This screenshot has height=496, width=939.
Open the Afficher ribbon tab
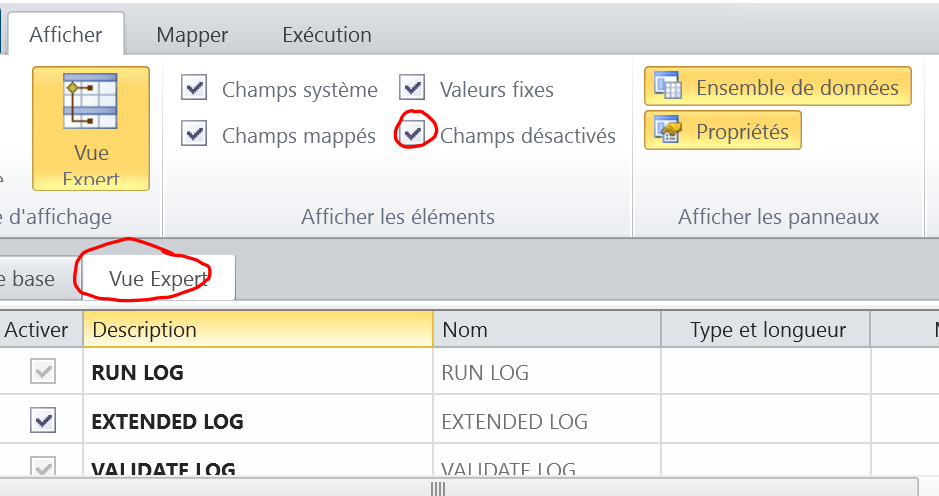coord(66,34)
